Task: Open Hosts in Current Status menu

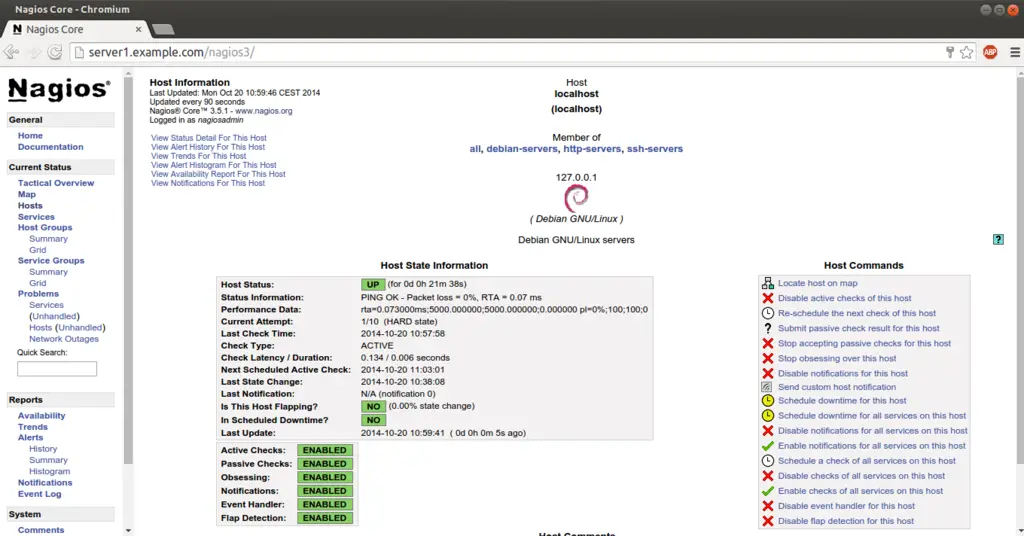Action: click(x=30, y=206)
